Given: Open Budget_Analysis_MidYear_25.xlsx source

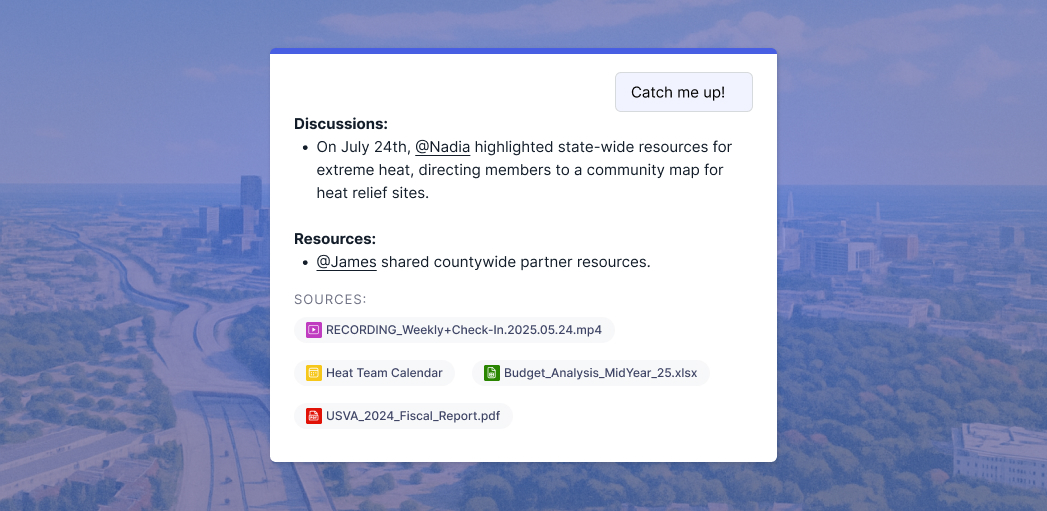Looking at the screenshot, I should [591, 373].
